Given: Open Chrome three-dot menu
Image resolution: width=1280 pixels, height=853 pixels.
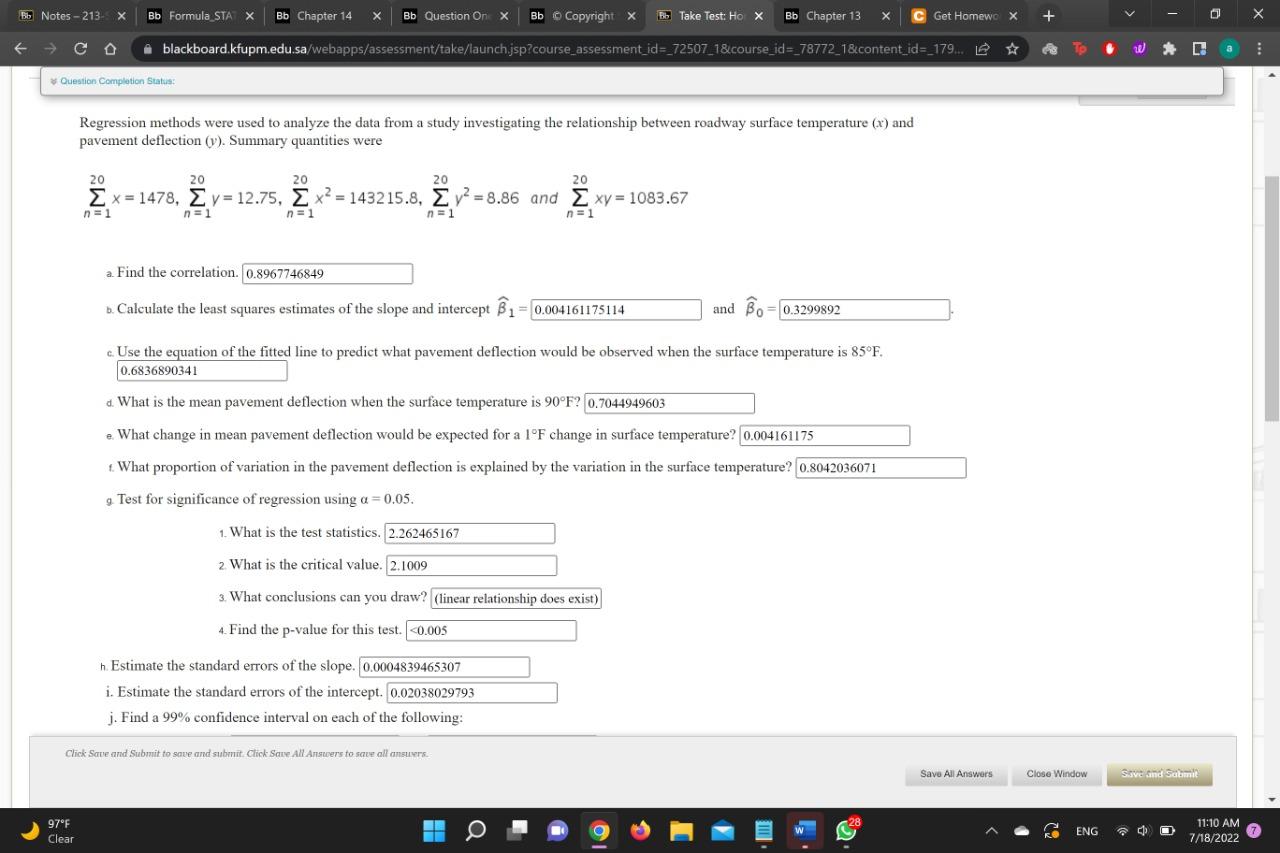Looking at the screenshot, I should point(1260,48).
